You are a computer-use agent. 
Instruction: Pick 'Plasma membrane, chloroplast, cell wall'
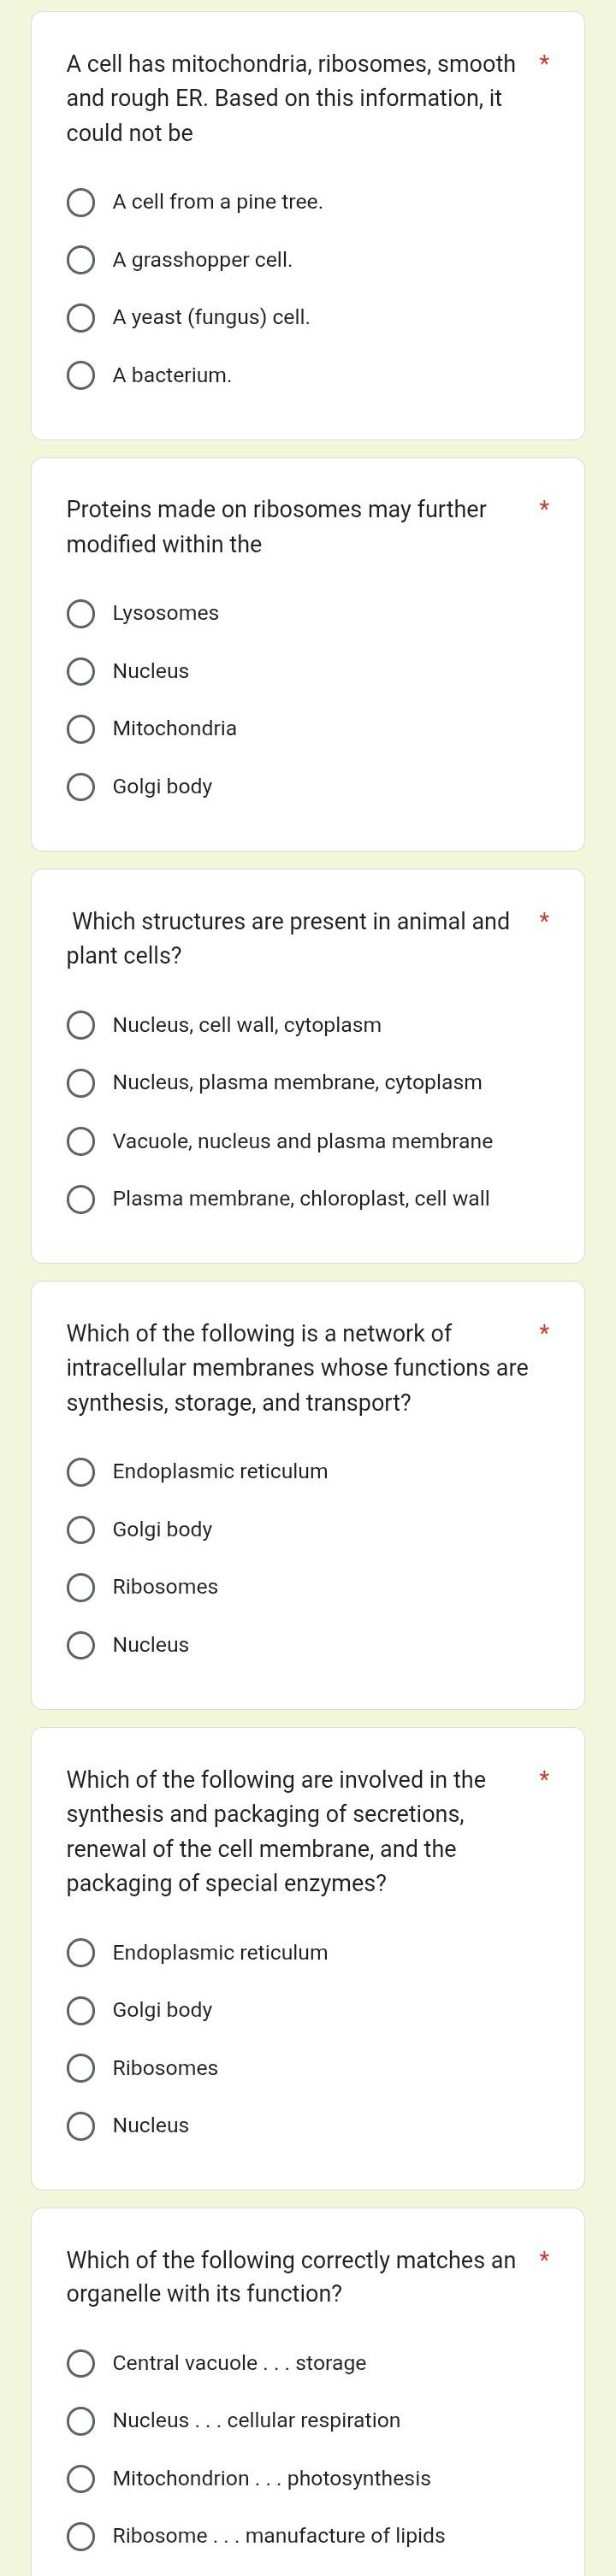(81, 1199)
